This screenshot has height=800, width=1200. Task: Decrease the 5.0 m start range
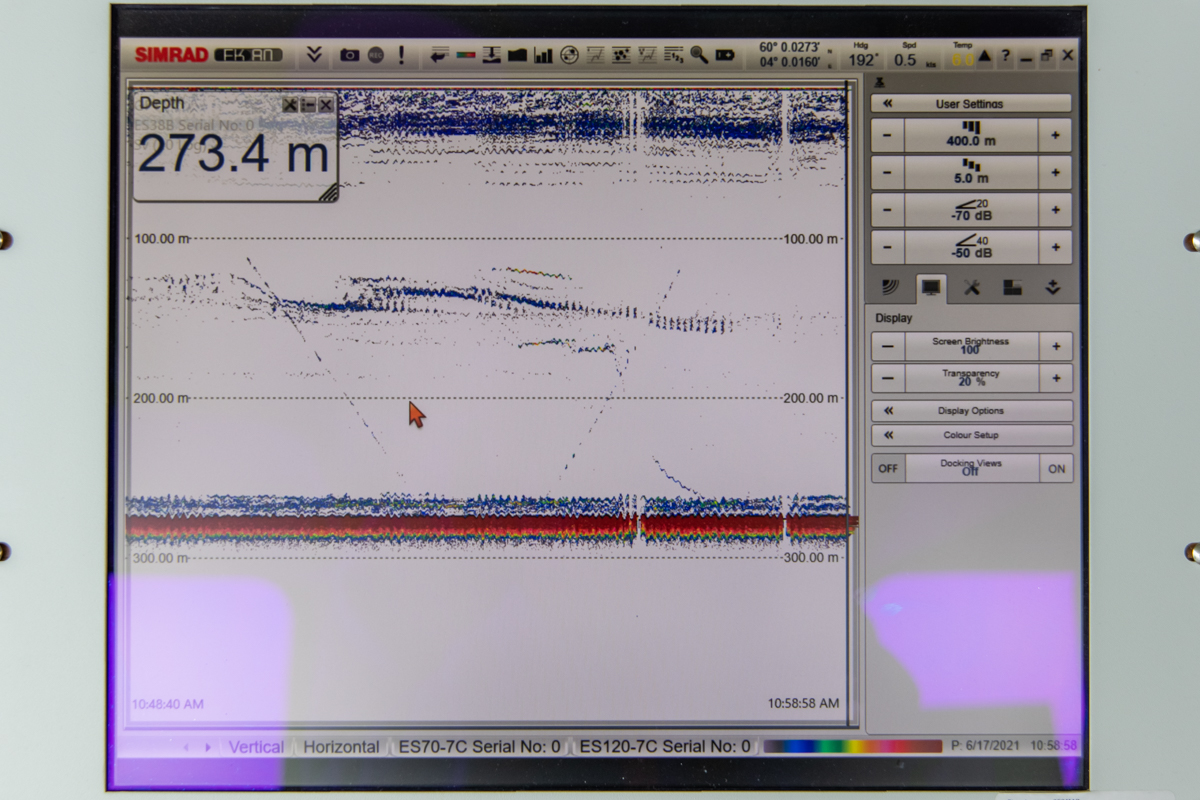(x=888, y=172)
